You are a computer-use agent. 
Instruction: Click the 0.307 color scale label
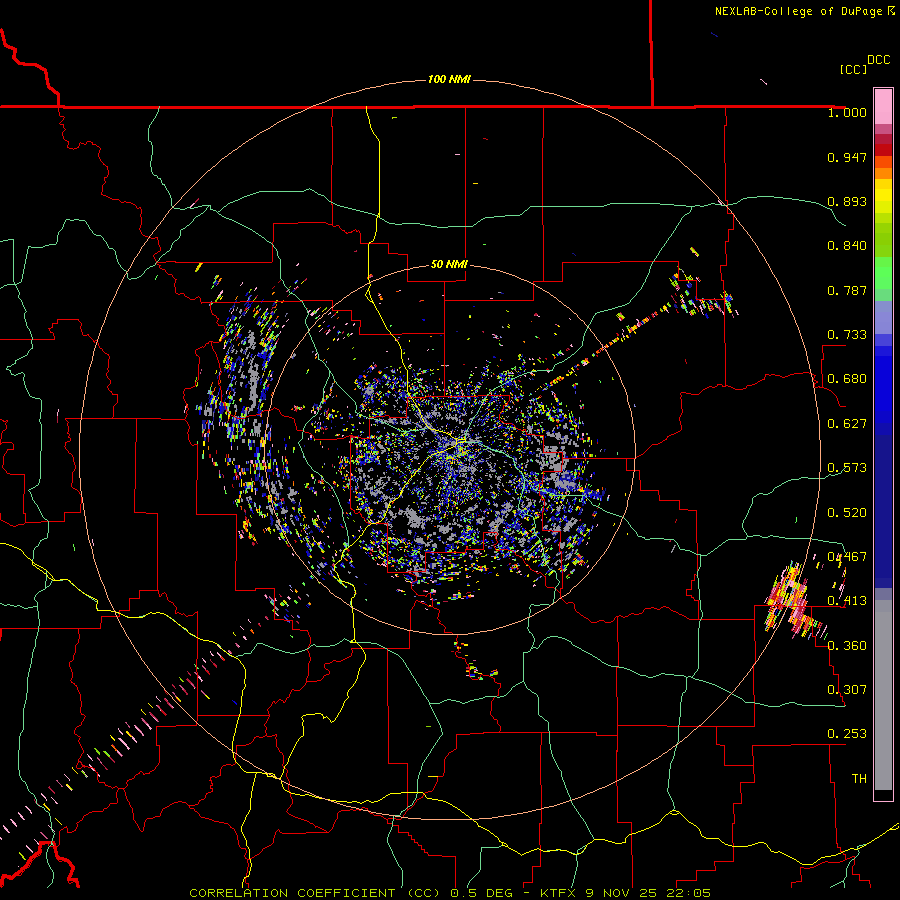click(847, 690)
